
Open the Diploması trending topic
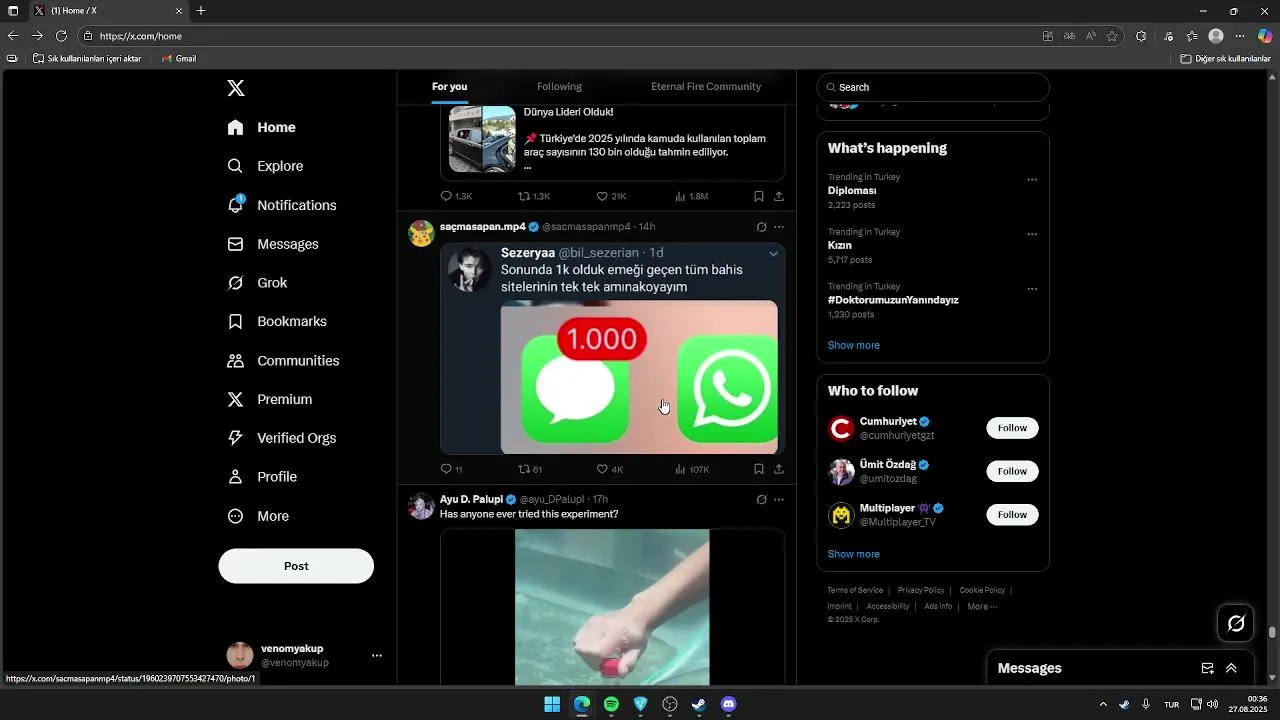tap(852, 190)
